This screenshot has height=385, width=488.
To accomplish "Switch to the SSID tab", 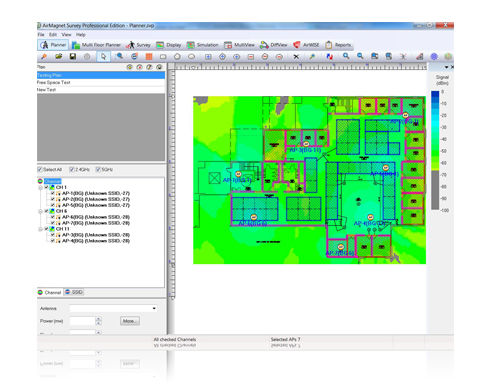I will click(x=74, y=292).
